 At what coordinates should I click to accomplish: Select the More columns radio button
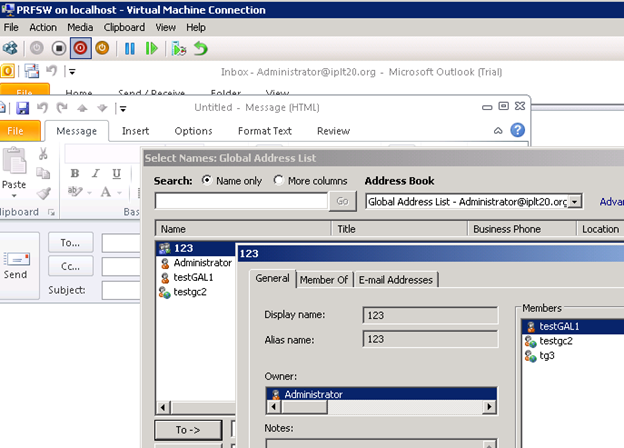[278, 180]
